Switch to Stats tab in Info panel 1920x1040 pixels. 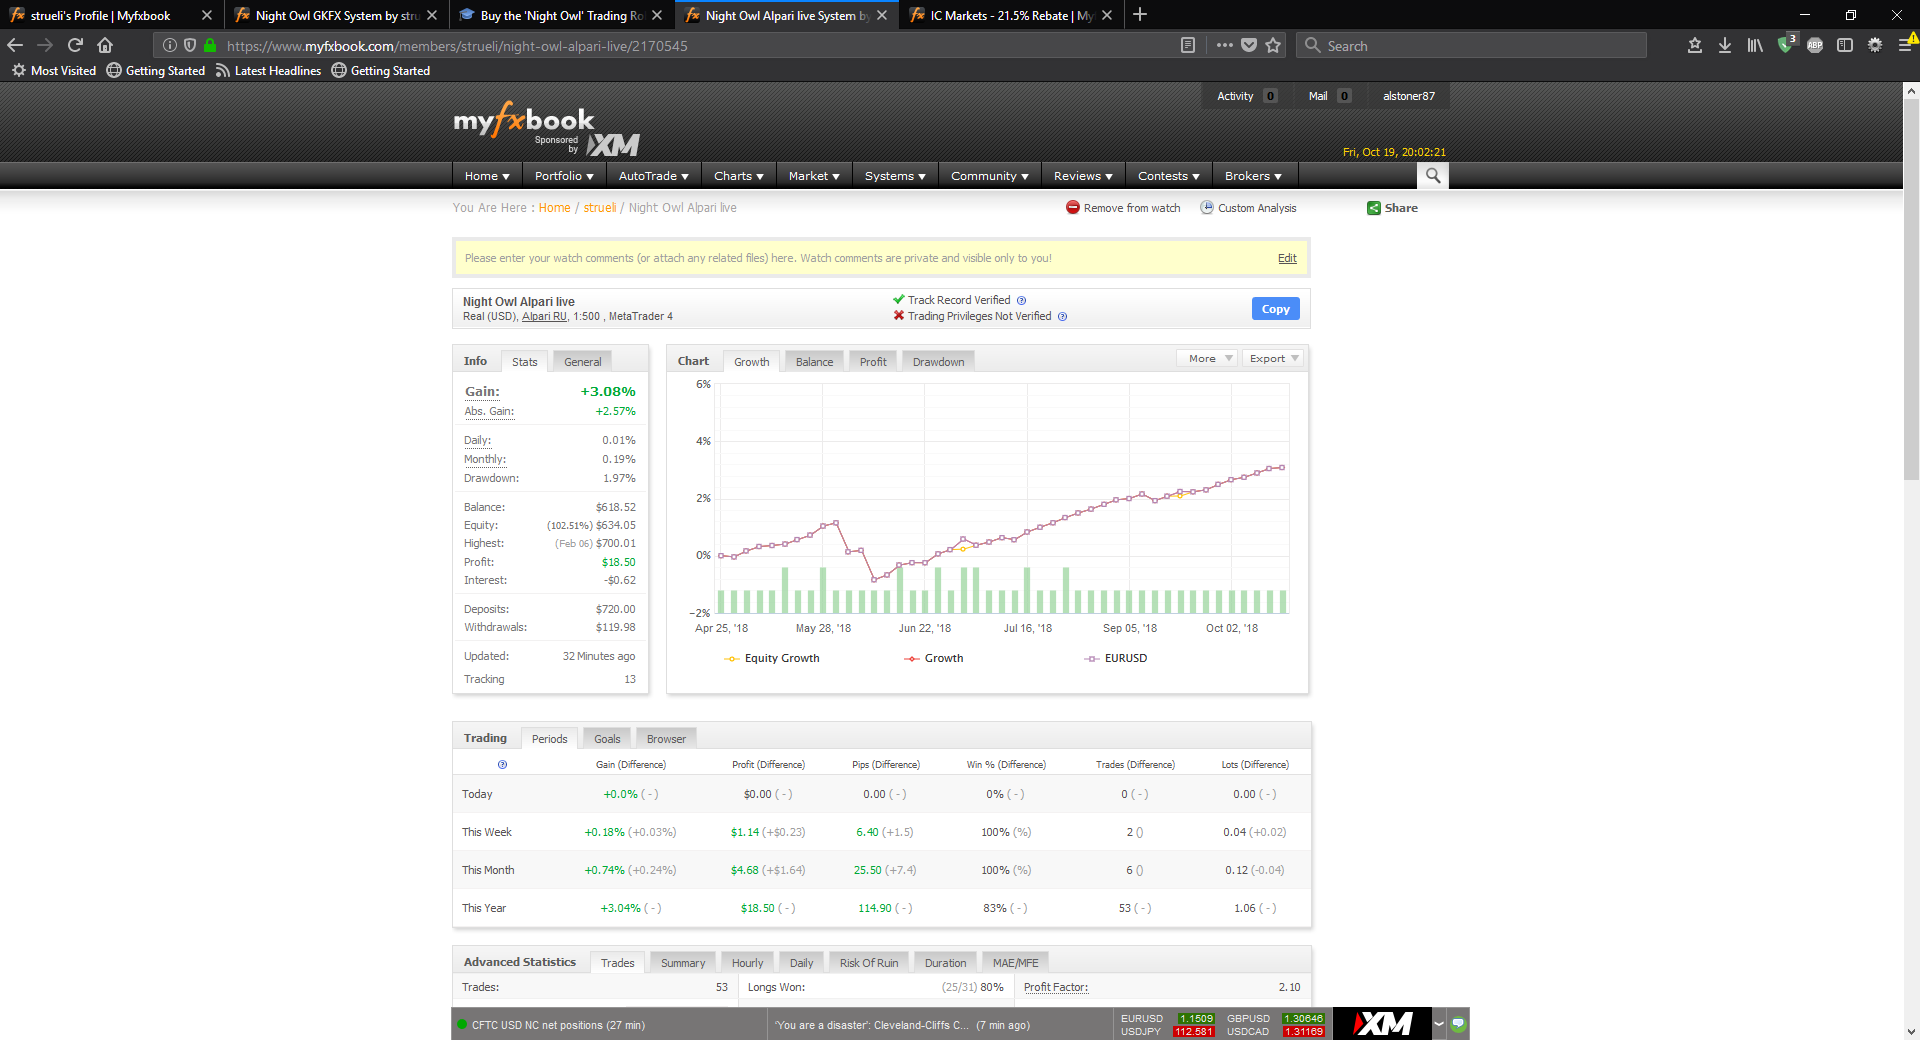click(525, 362)
